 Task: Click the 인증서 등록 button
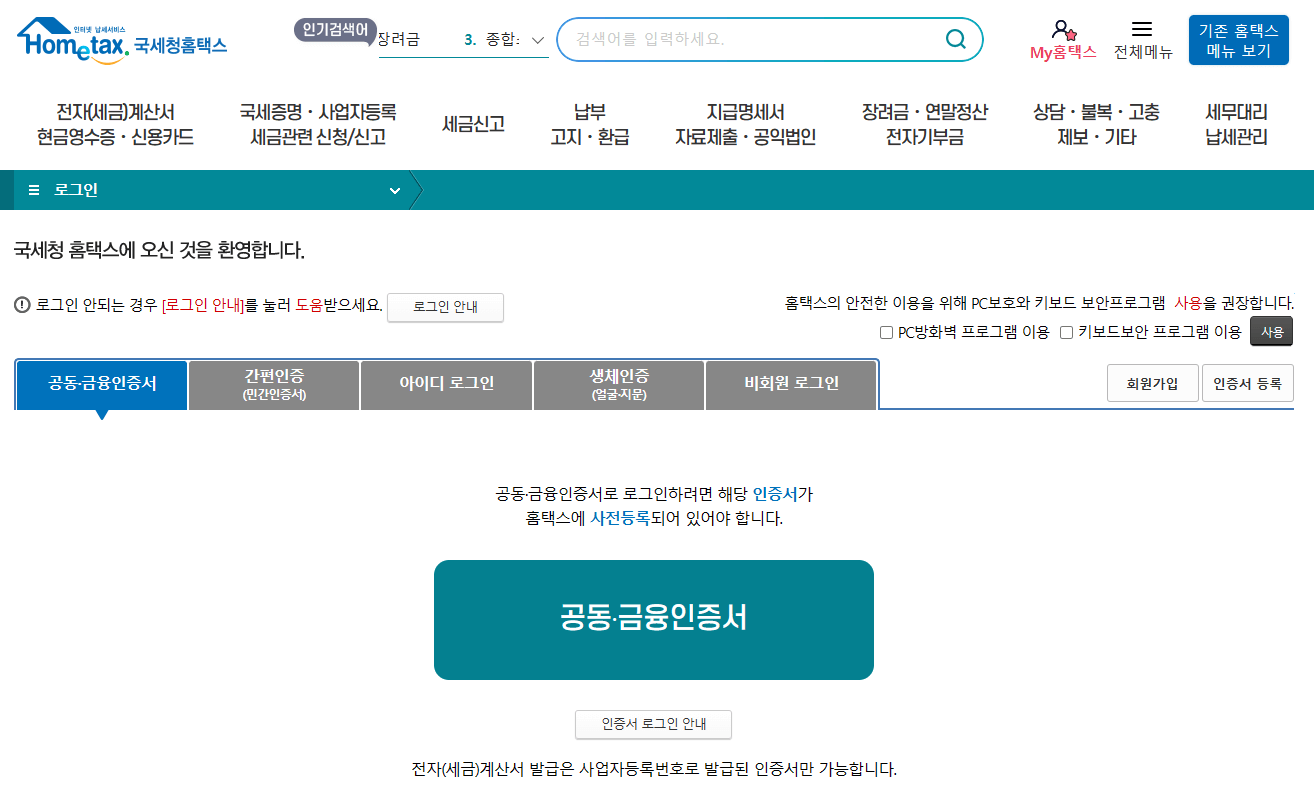pos(1247,382)
